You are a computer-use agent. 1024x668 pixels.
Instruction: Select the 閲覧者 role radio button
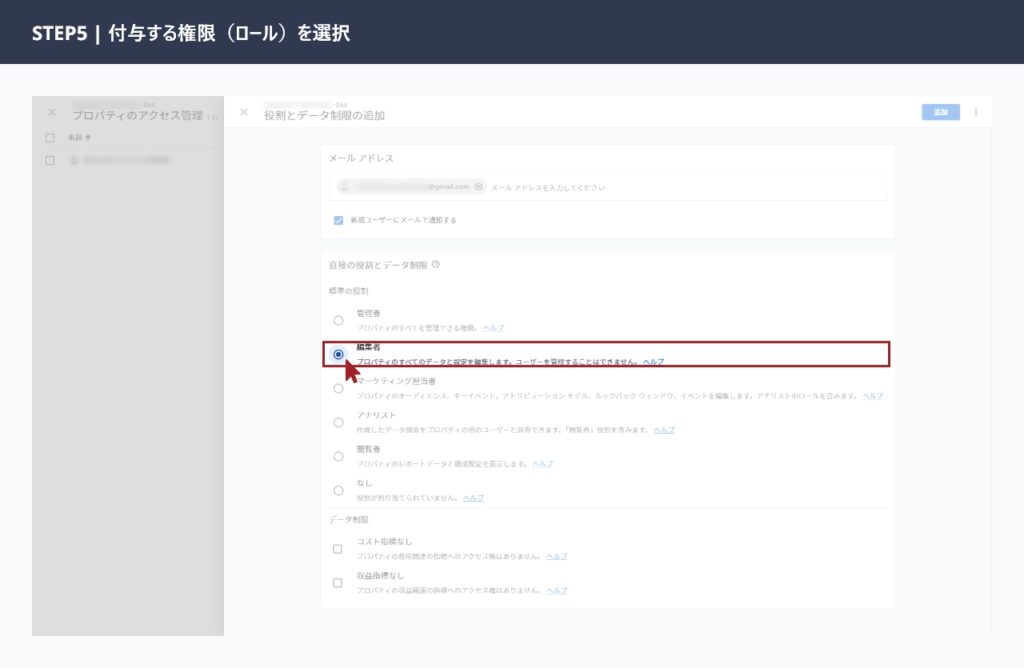pos(338,457)
